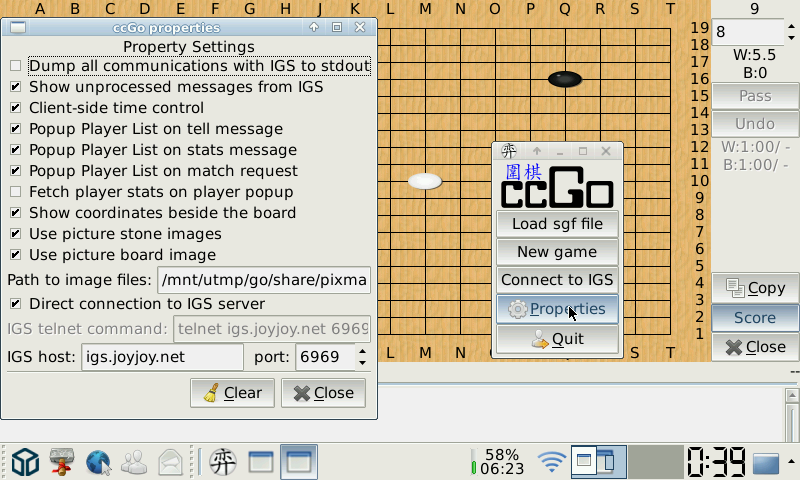Click Close button in properties dialog

[323, 393]
